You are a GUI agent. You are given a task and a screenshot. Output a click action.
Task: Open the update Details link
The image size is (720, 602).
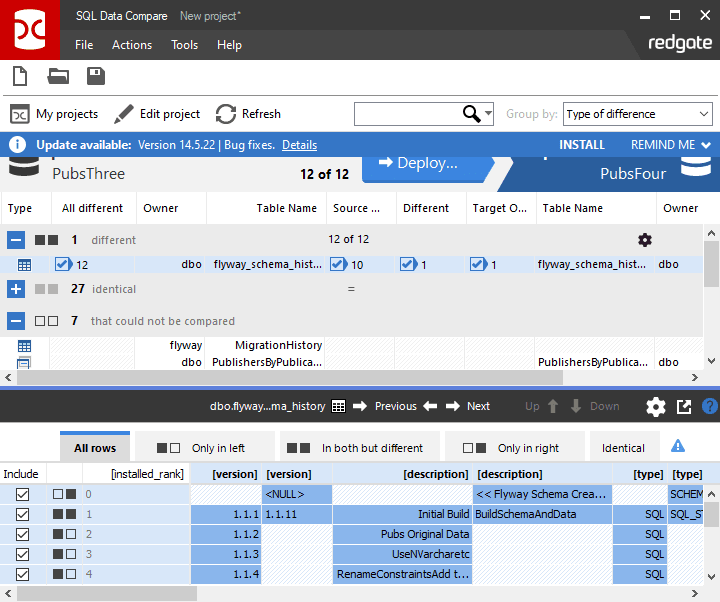(x=299, y=145)
